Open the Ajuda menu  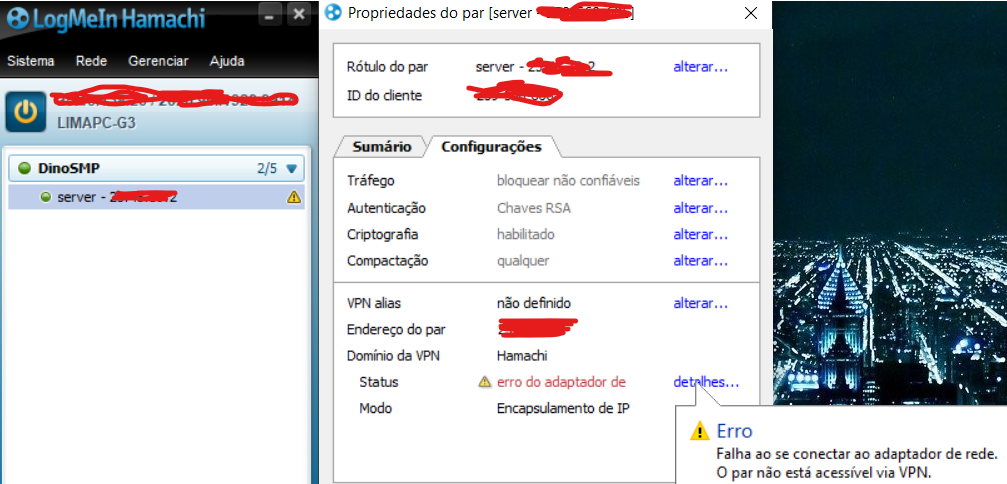click(227, 61)
